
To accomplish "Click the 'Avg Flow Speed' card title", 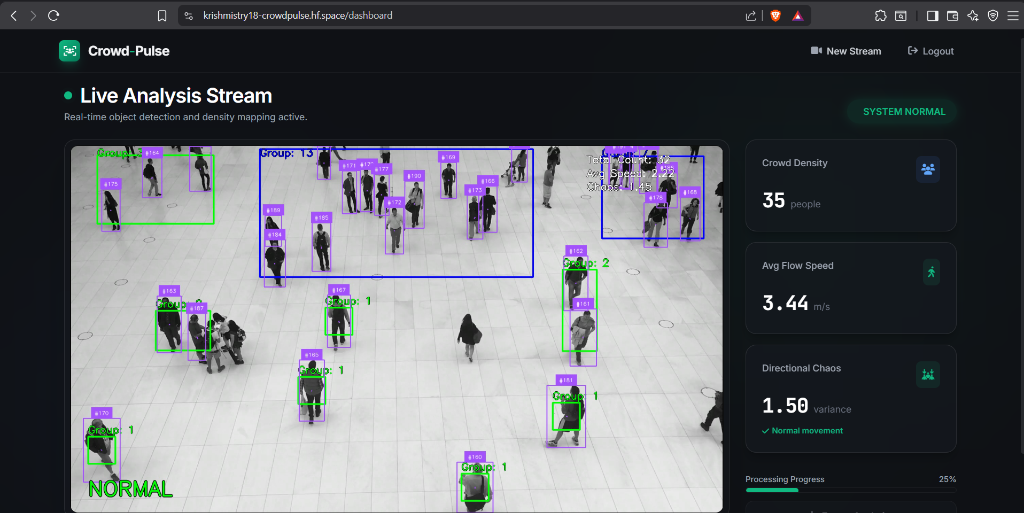I will point(797,266).
